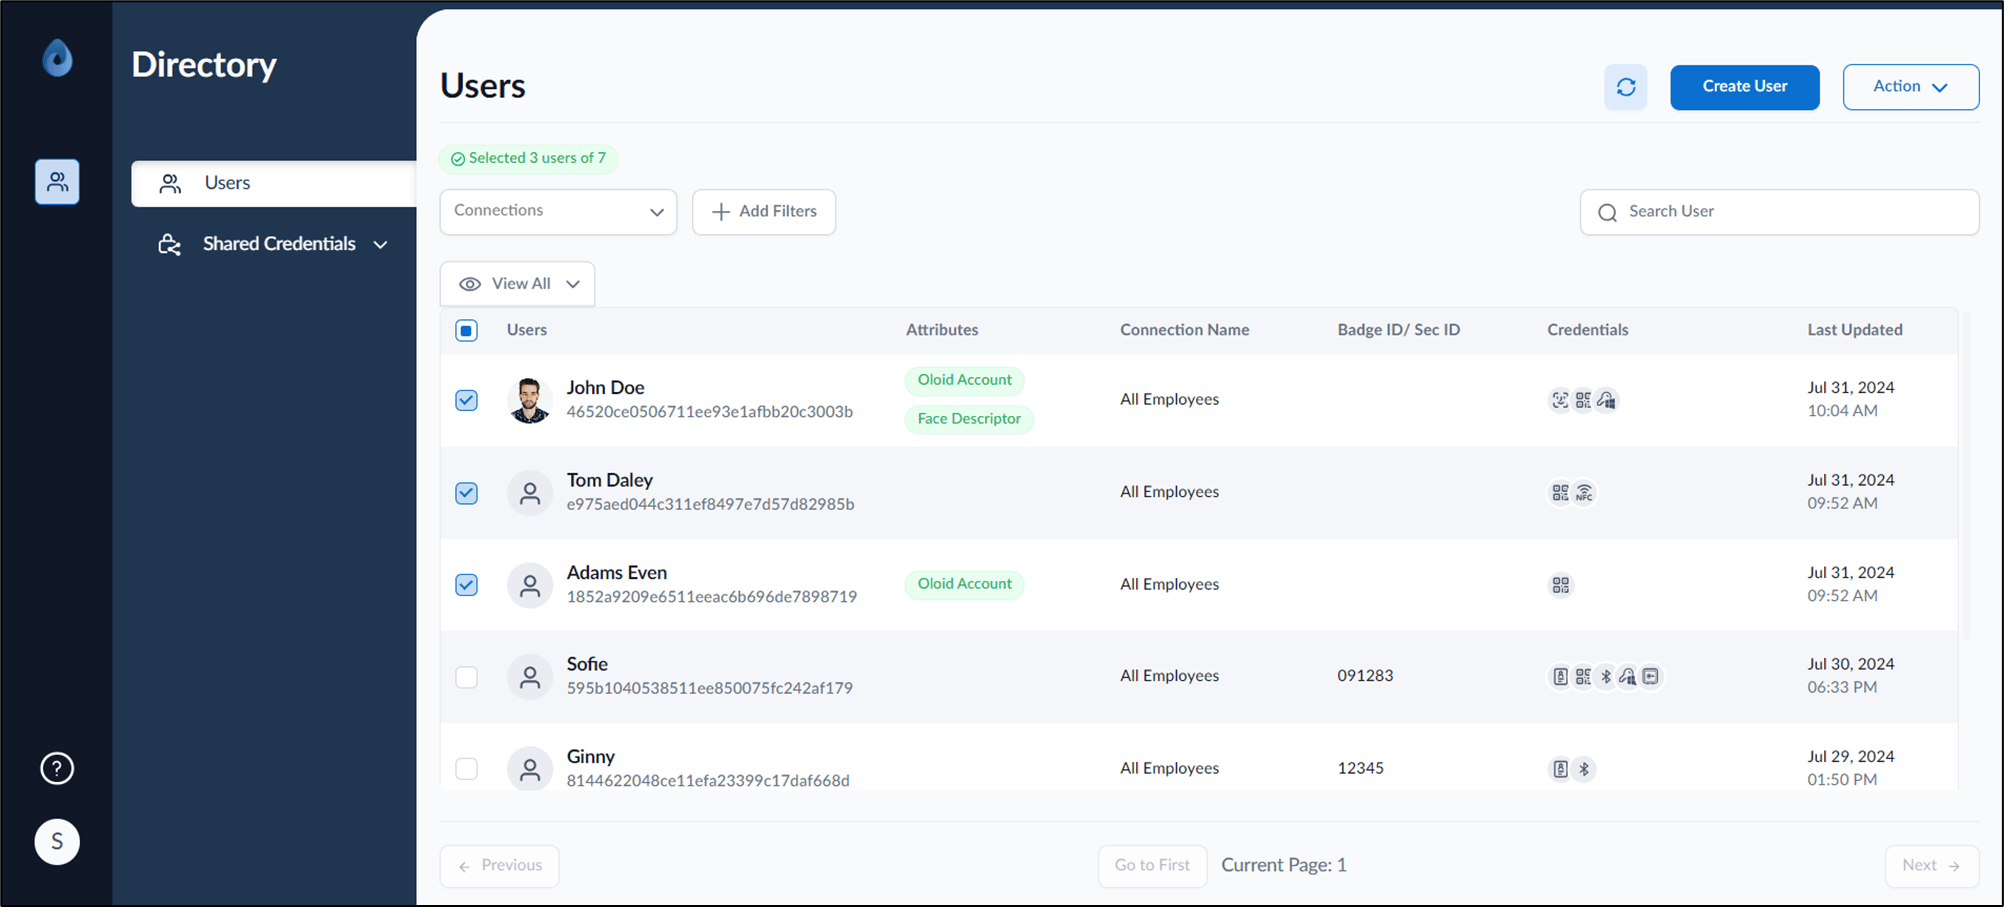Expand Shared Credentials in sidebar

click(x=273, y=244)
